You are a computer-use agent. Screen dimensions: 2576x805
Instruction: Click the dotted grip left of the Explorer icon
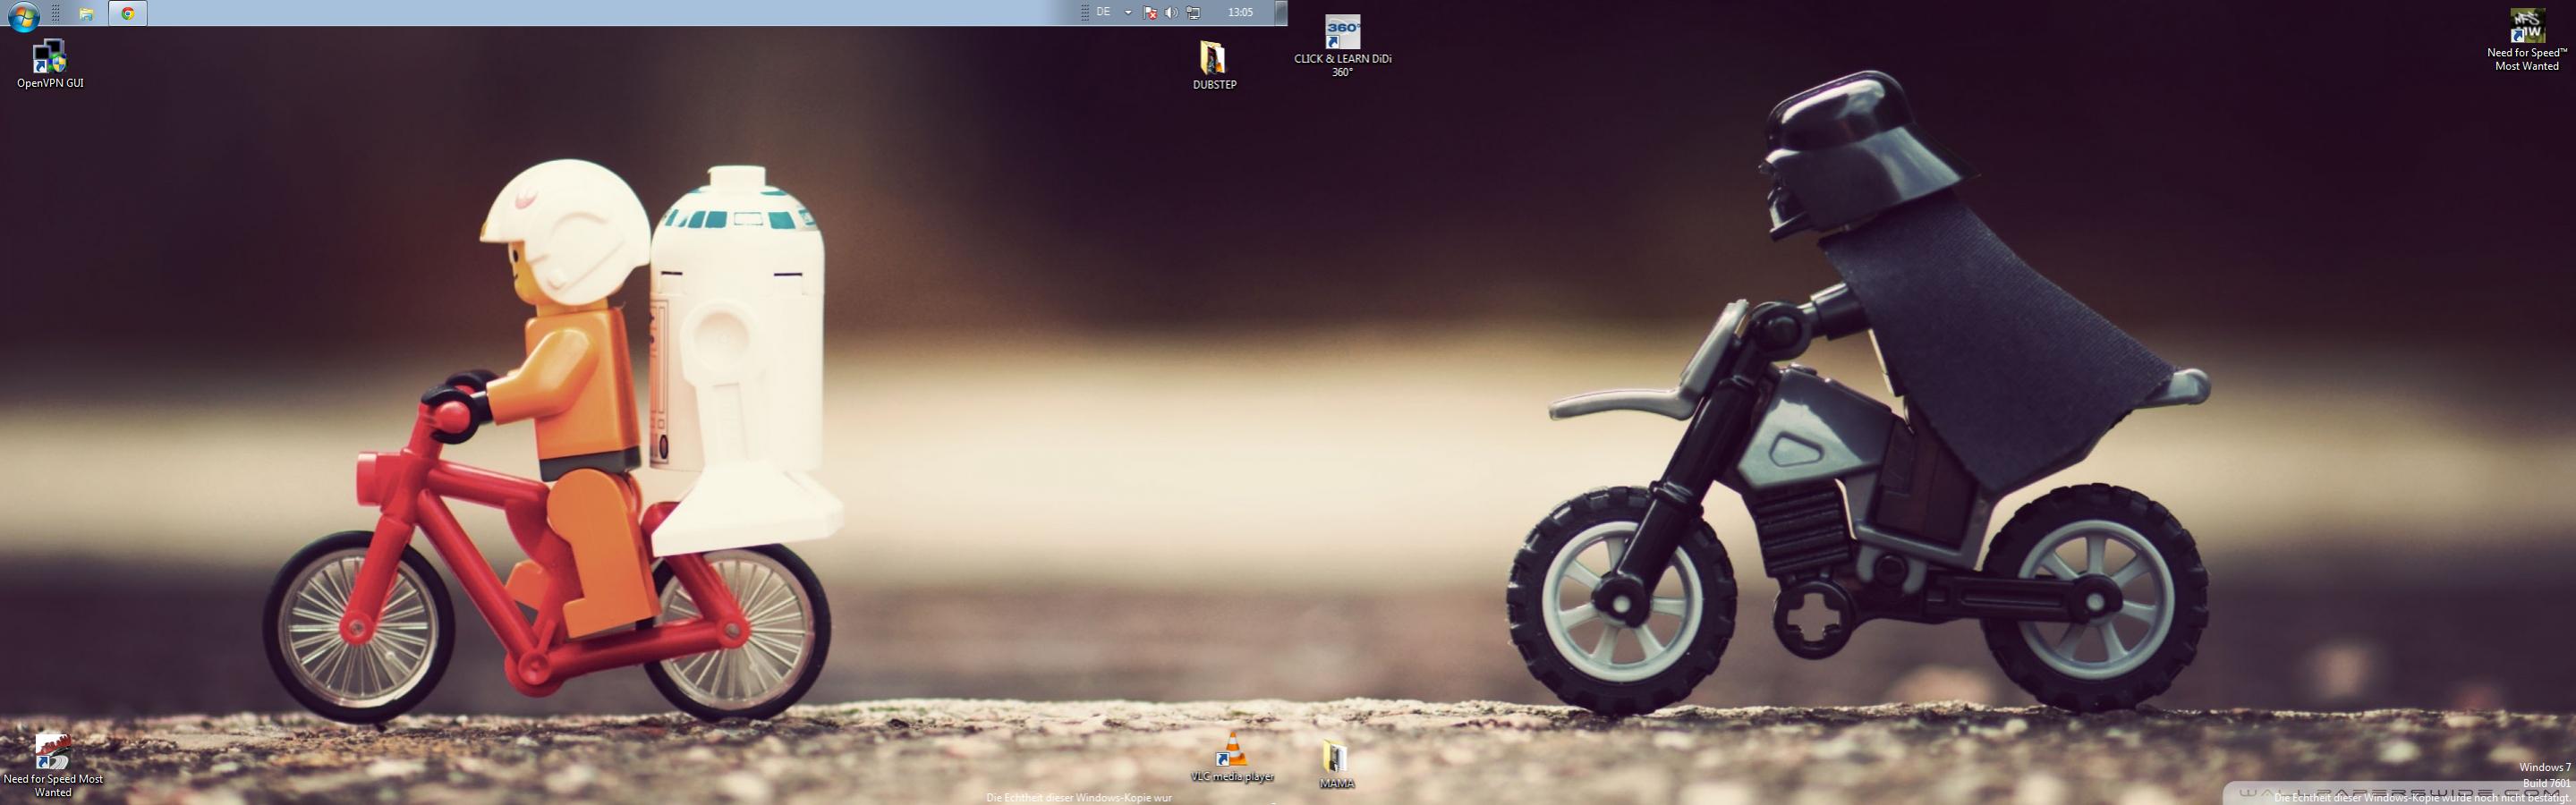pos(56,14)
